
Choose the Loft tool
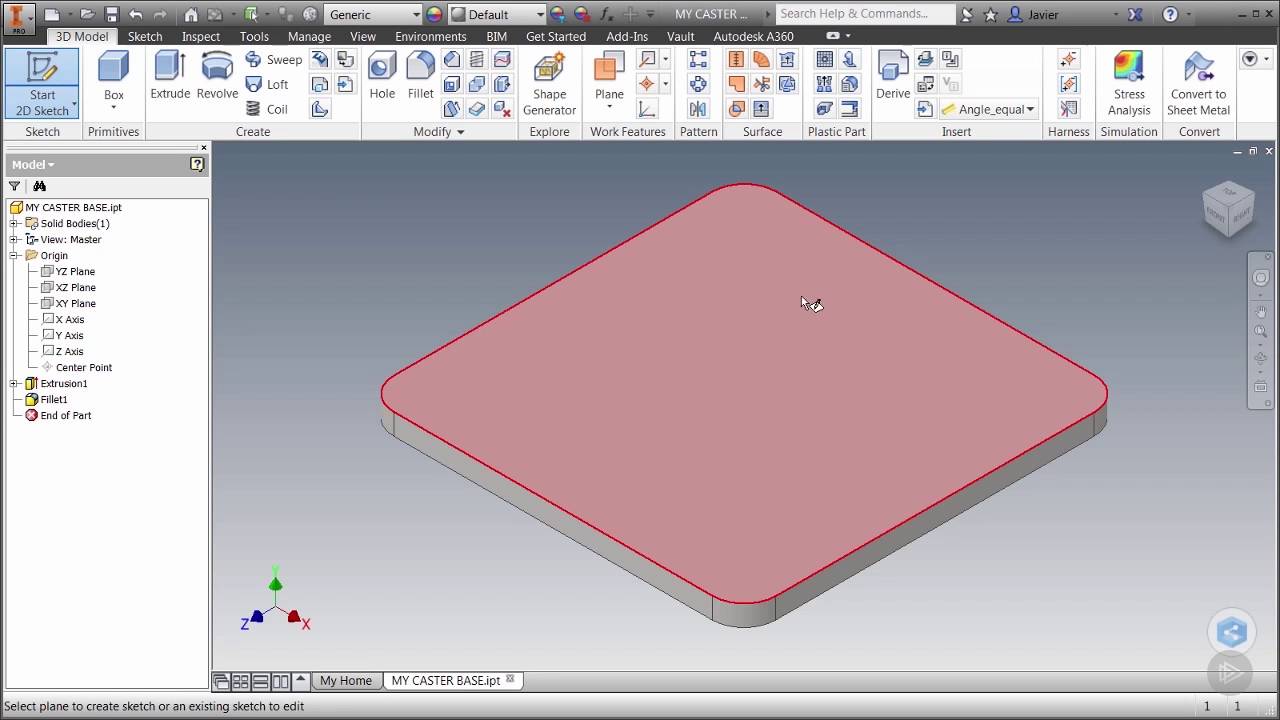[x=268, y=85]
